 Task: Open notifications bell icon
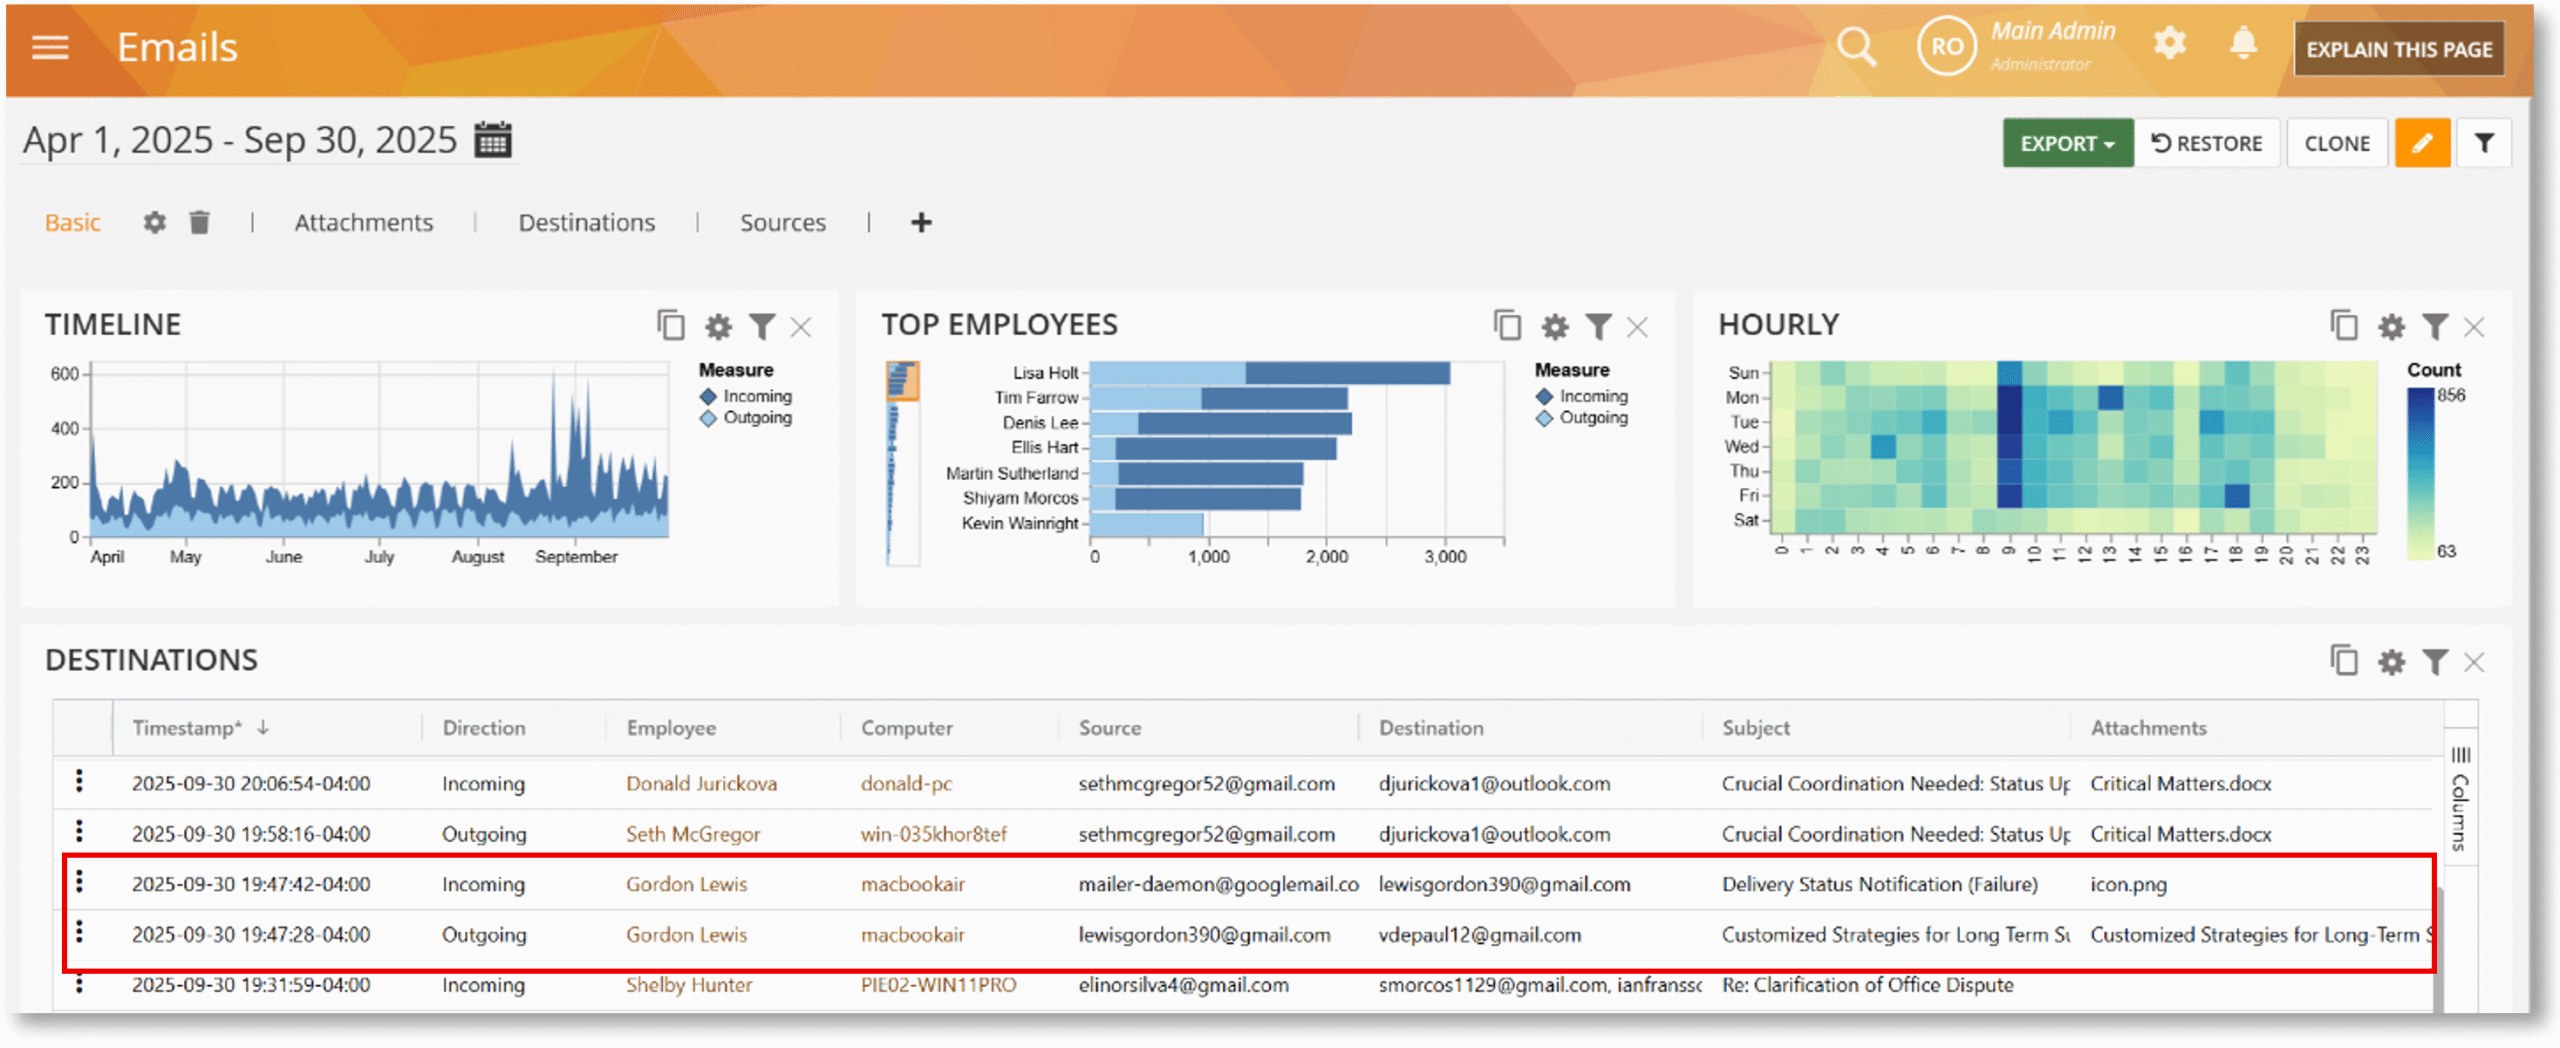[x=2243, y=44]
